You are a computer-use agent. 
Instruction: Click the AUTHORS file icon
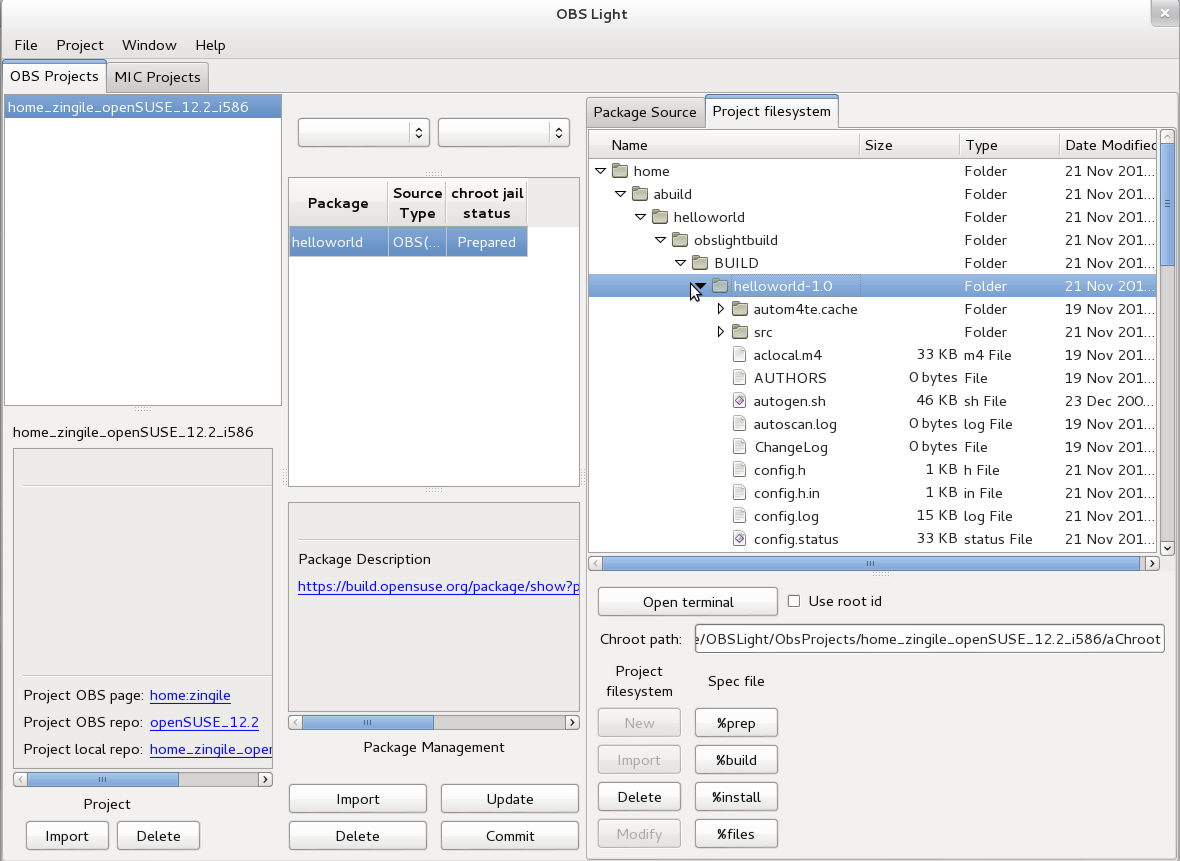(x=740, y=377)
